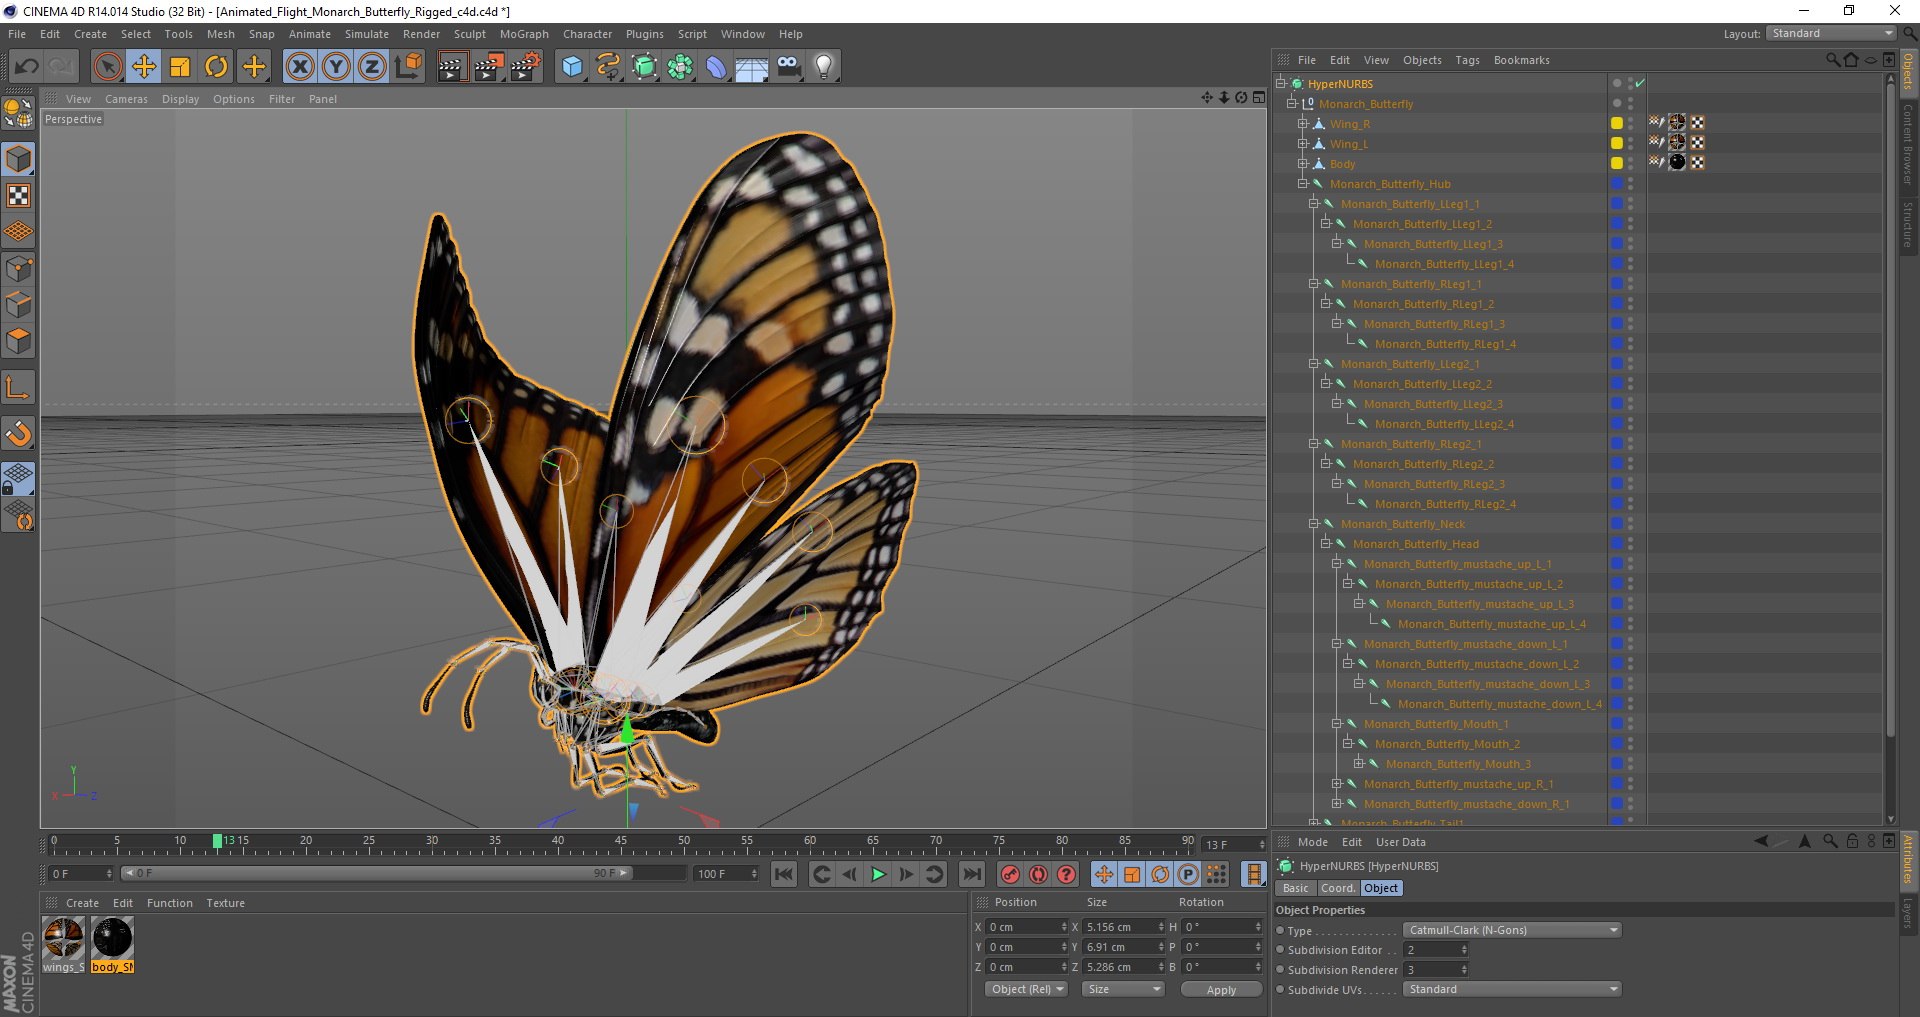Image resolution: width=1920 pixels, height=1017 pixels.
Task: Toggle the Z axis lock icon
Action: pyautogui.click(x=372, y=67)
